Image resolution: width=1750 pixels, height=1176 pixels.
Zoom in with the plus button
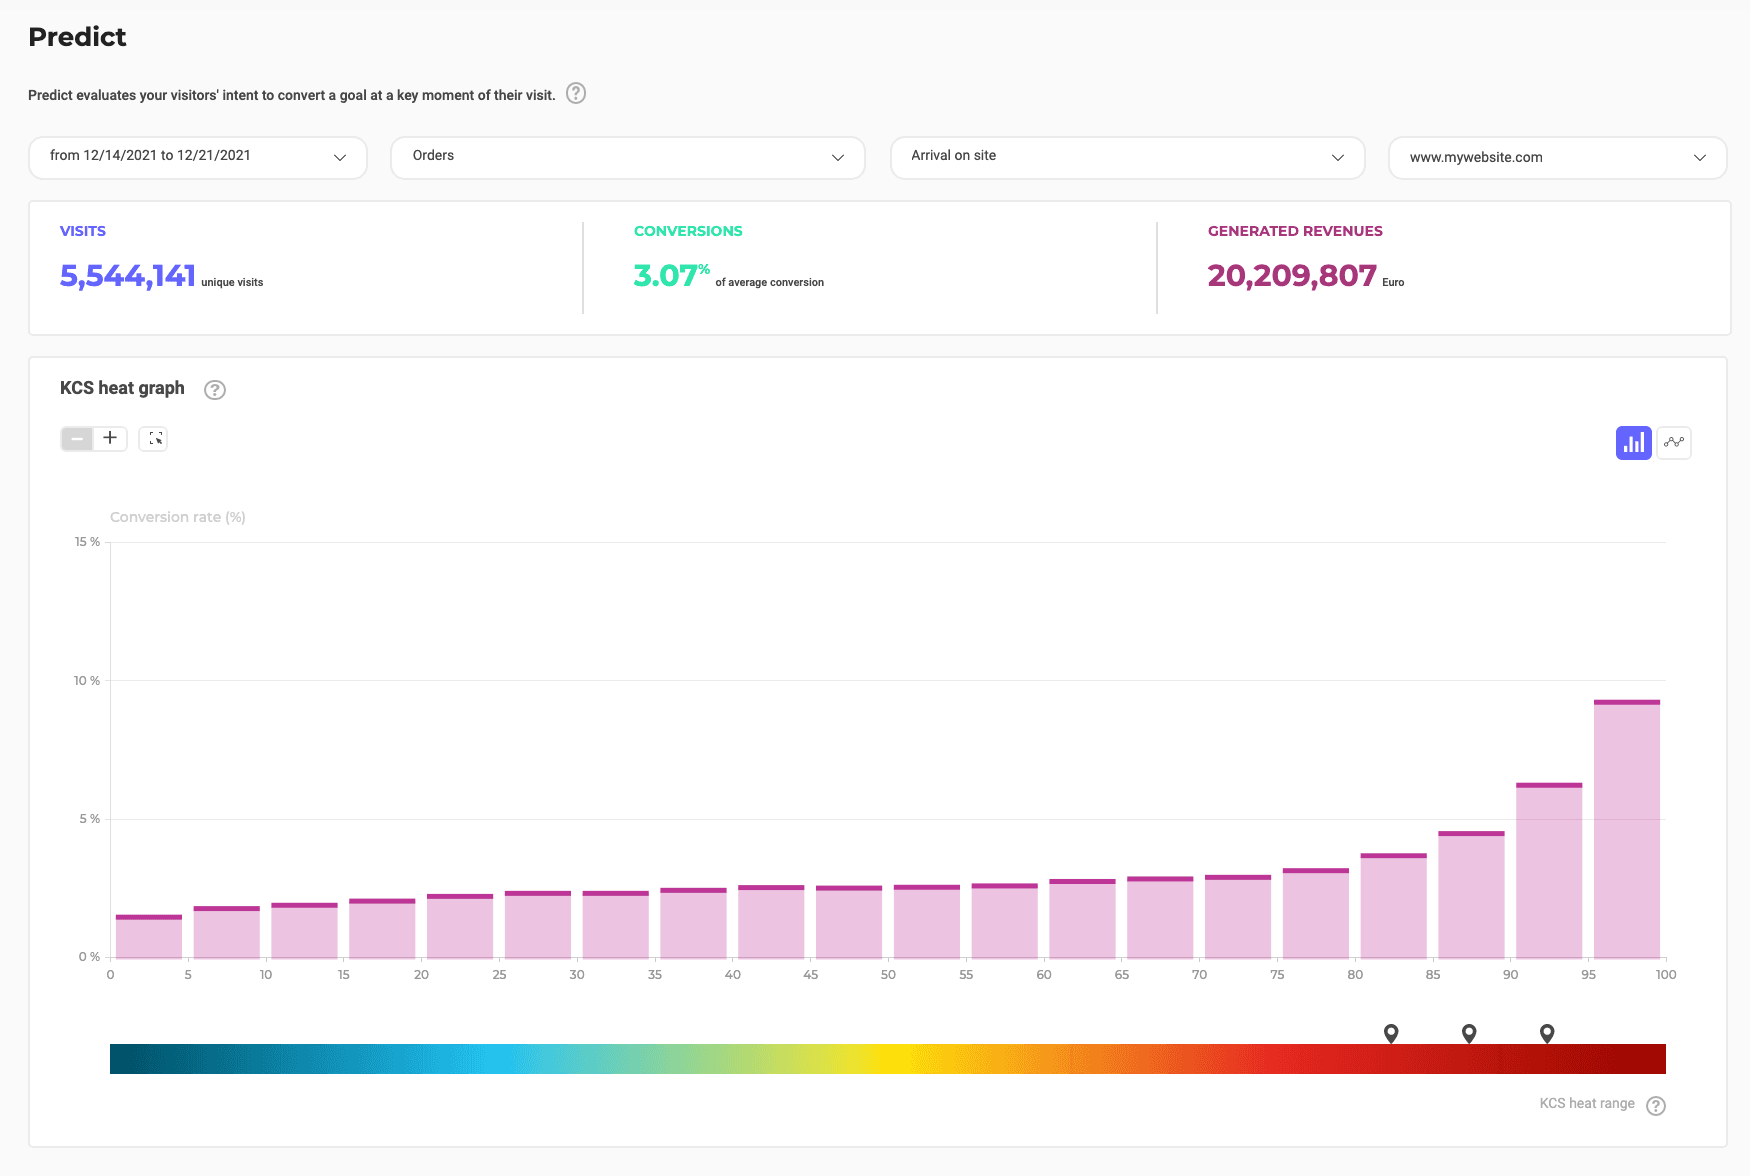(x=110, y=438)
